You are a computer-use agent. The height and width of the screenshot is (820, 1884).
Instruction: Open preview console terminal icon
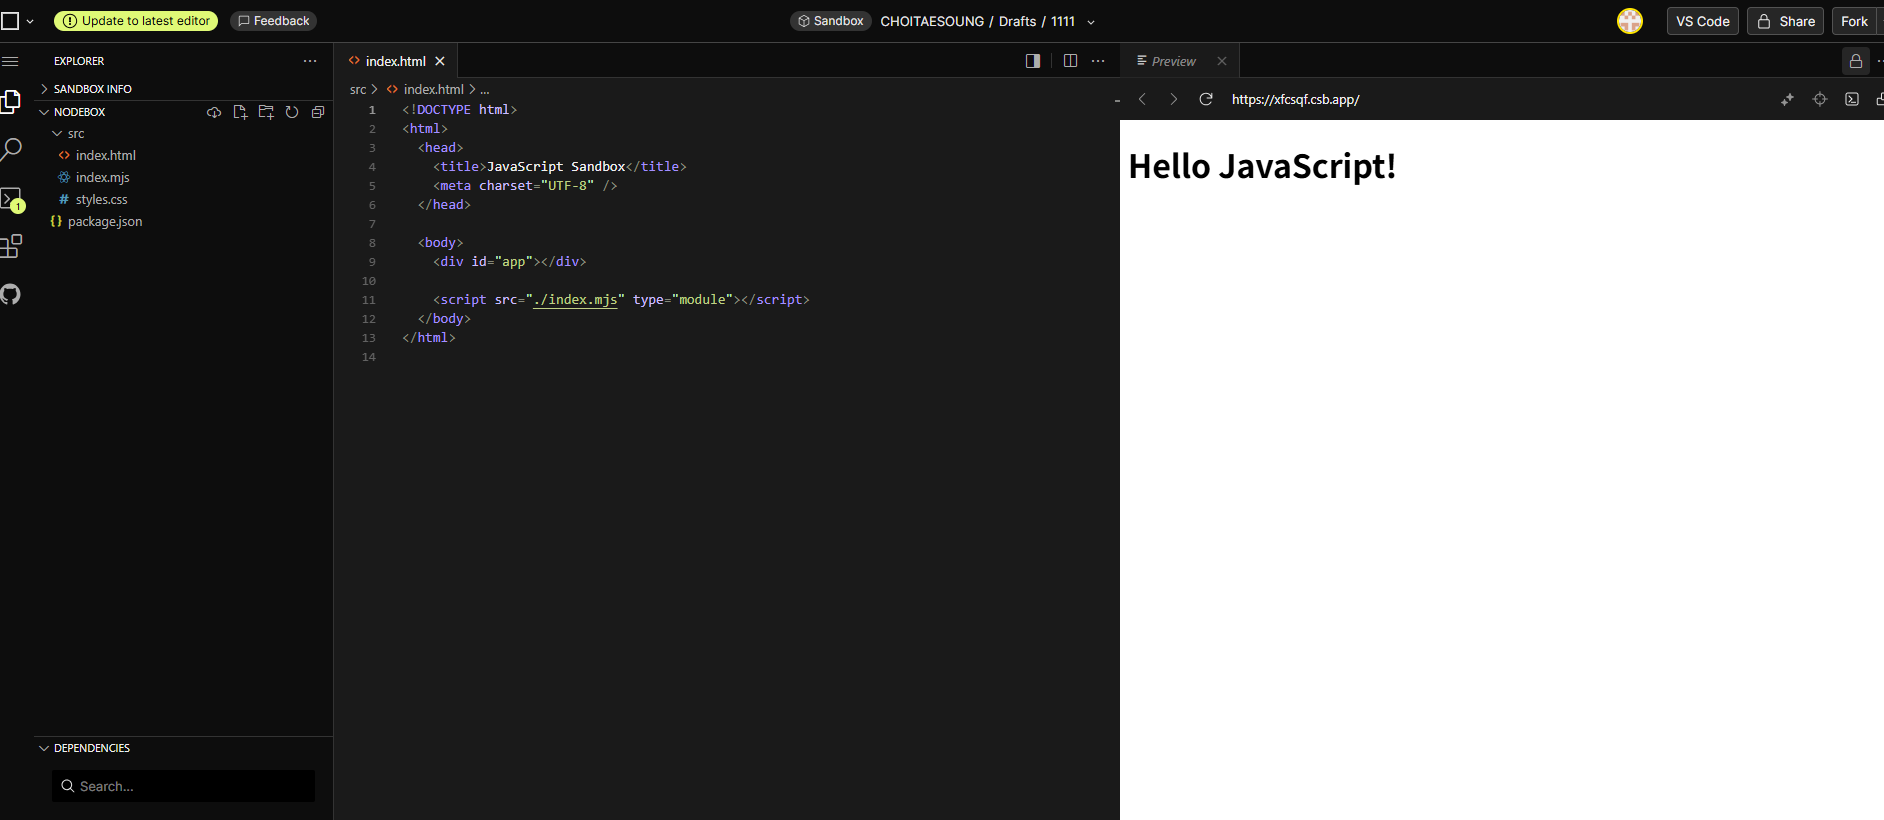[x=1852, y=99]
